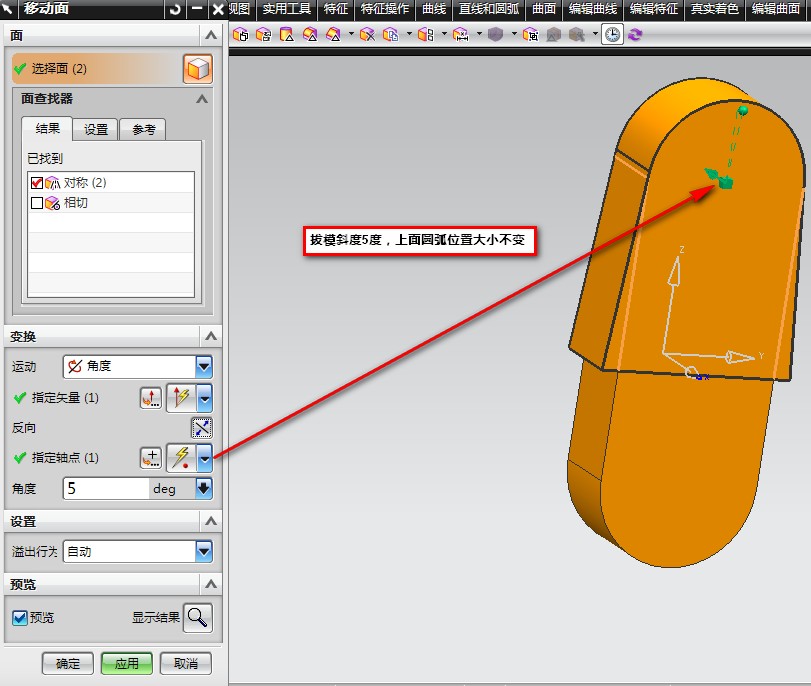Click the show result magnifier icon

pos(198,617)
